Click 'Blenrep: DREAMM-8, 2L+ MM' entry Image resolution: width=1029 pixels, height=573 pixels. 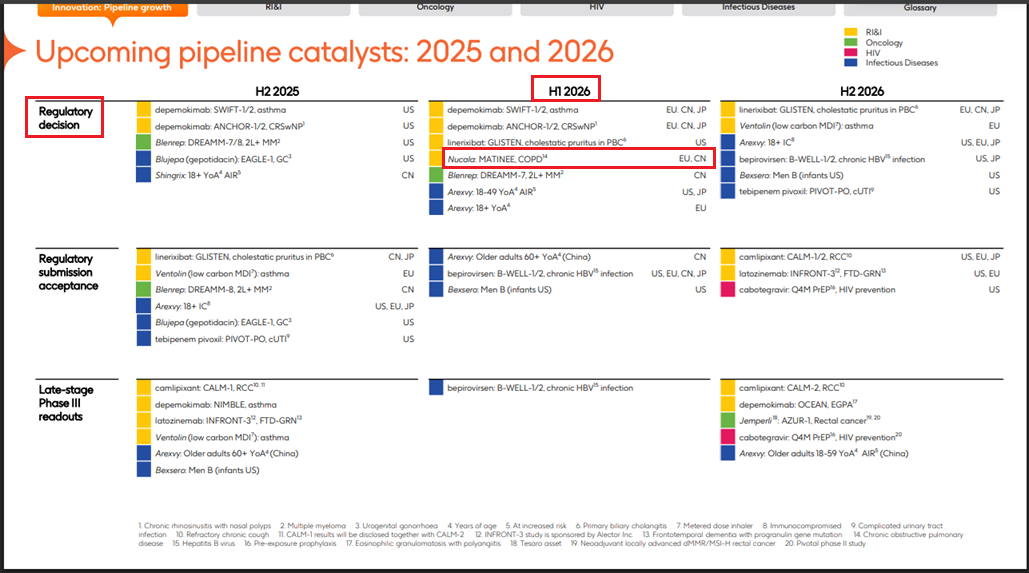pos(213,289)
